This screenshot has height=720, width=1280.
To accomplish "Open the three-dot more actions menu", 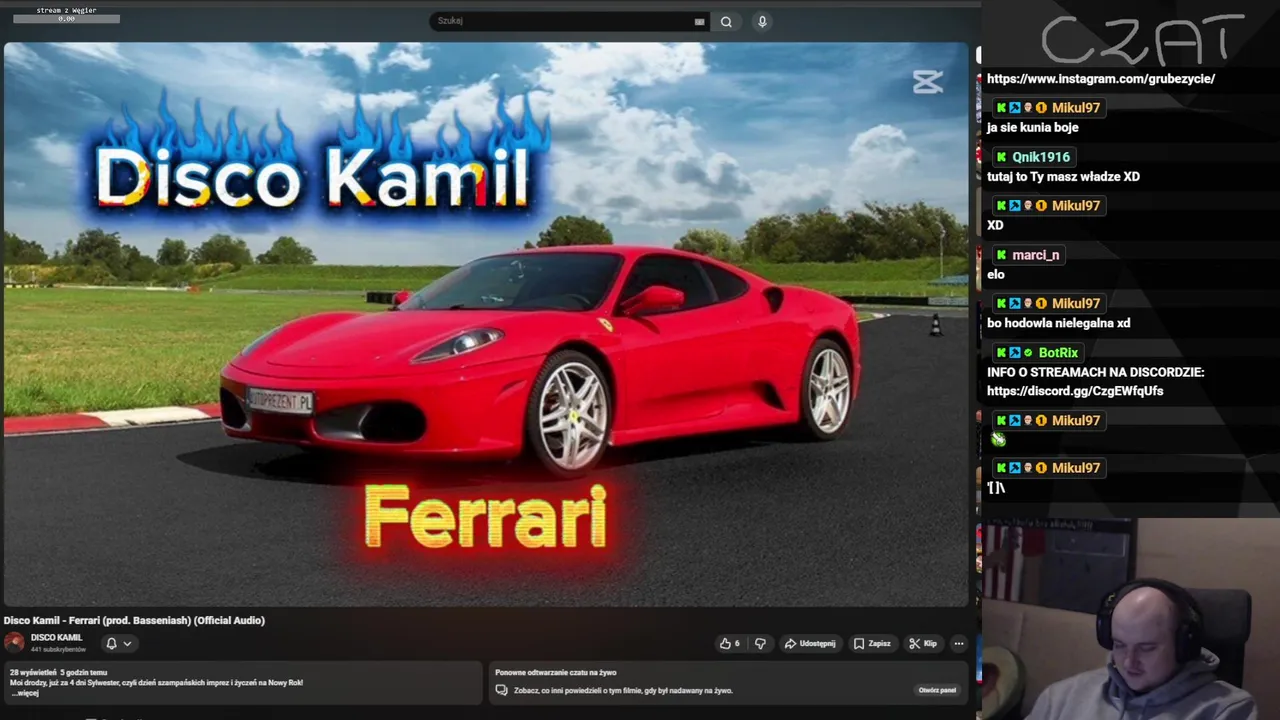I will (958, 644).
